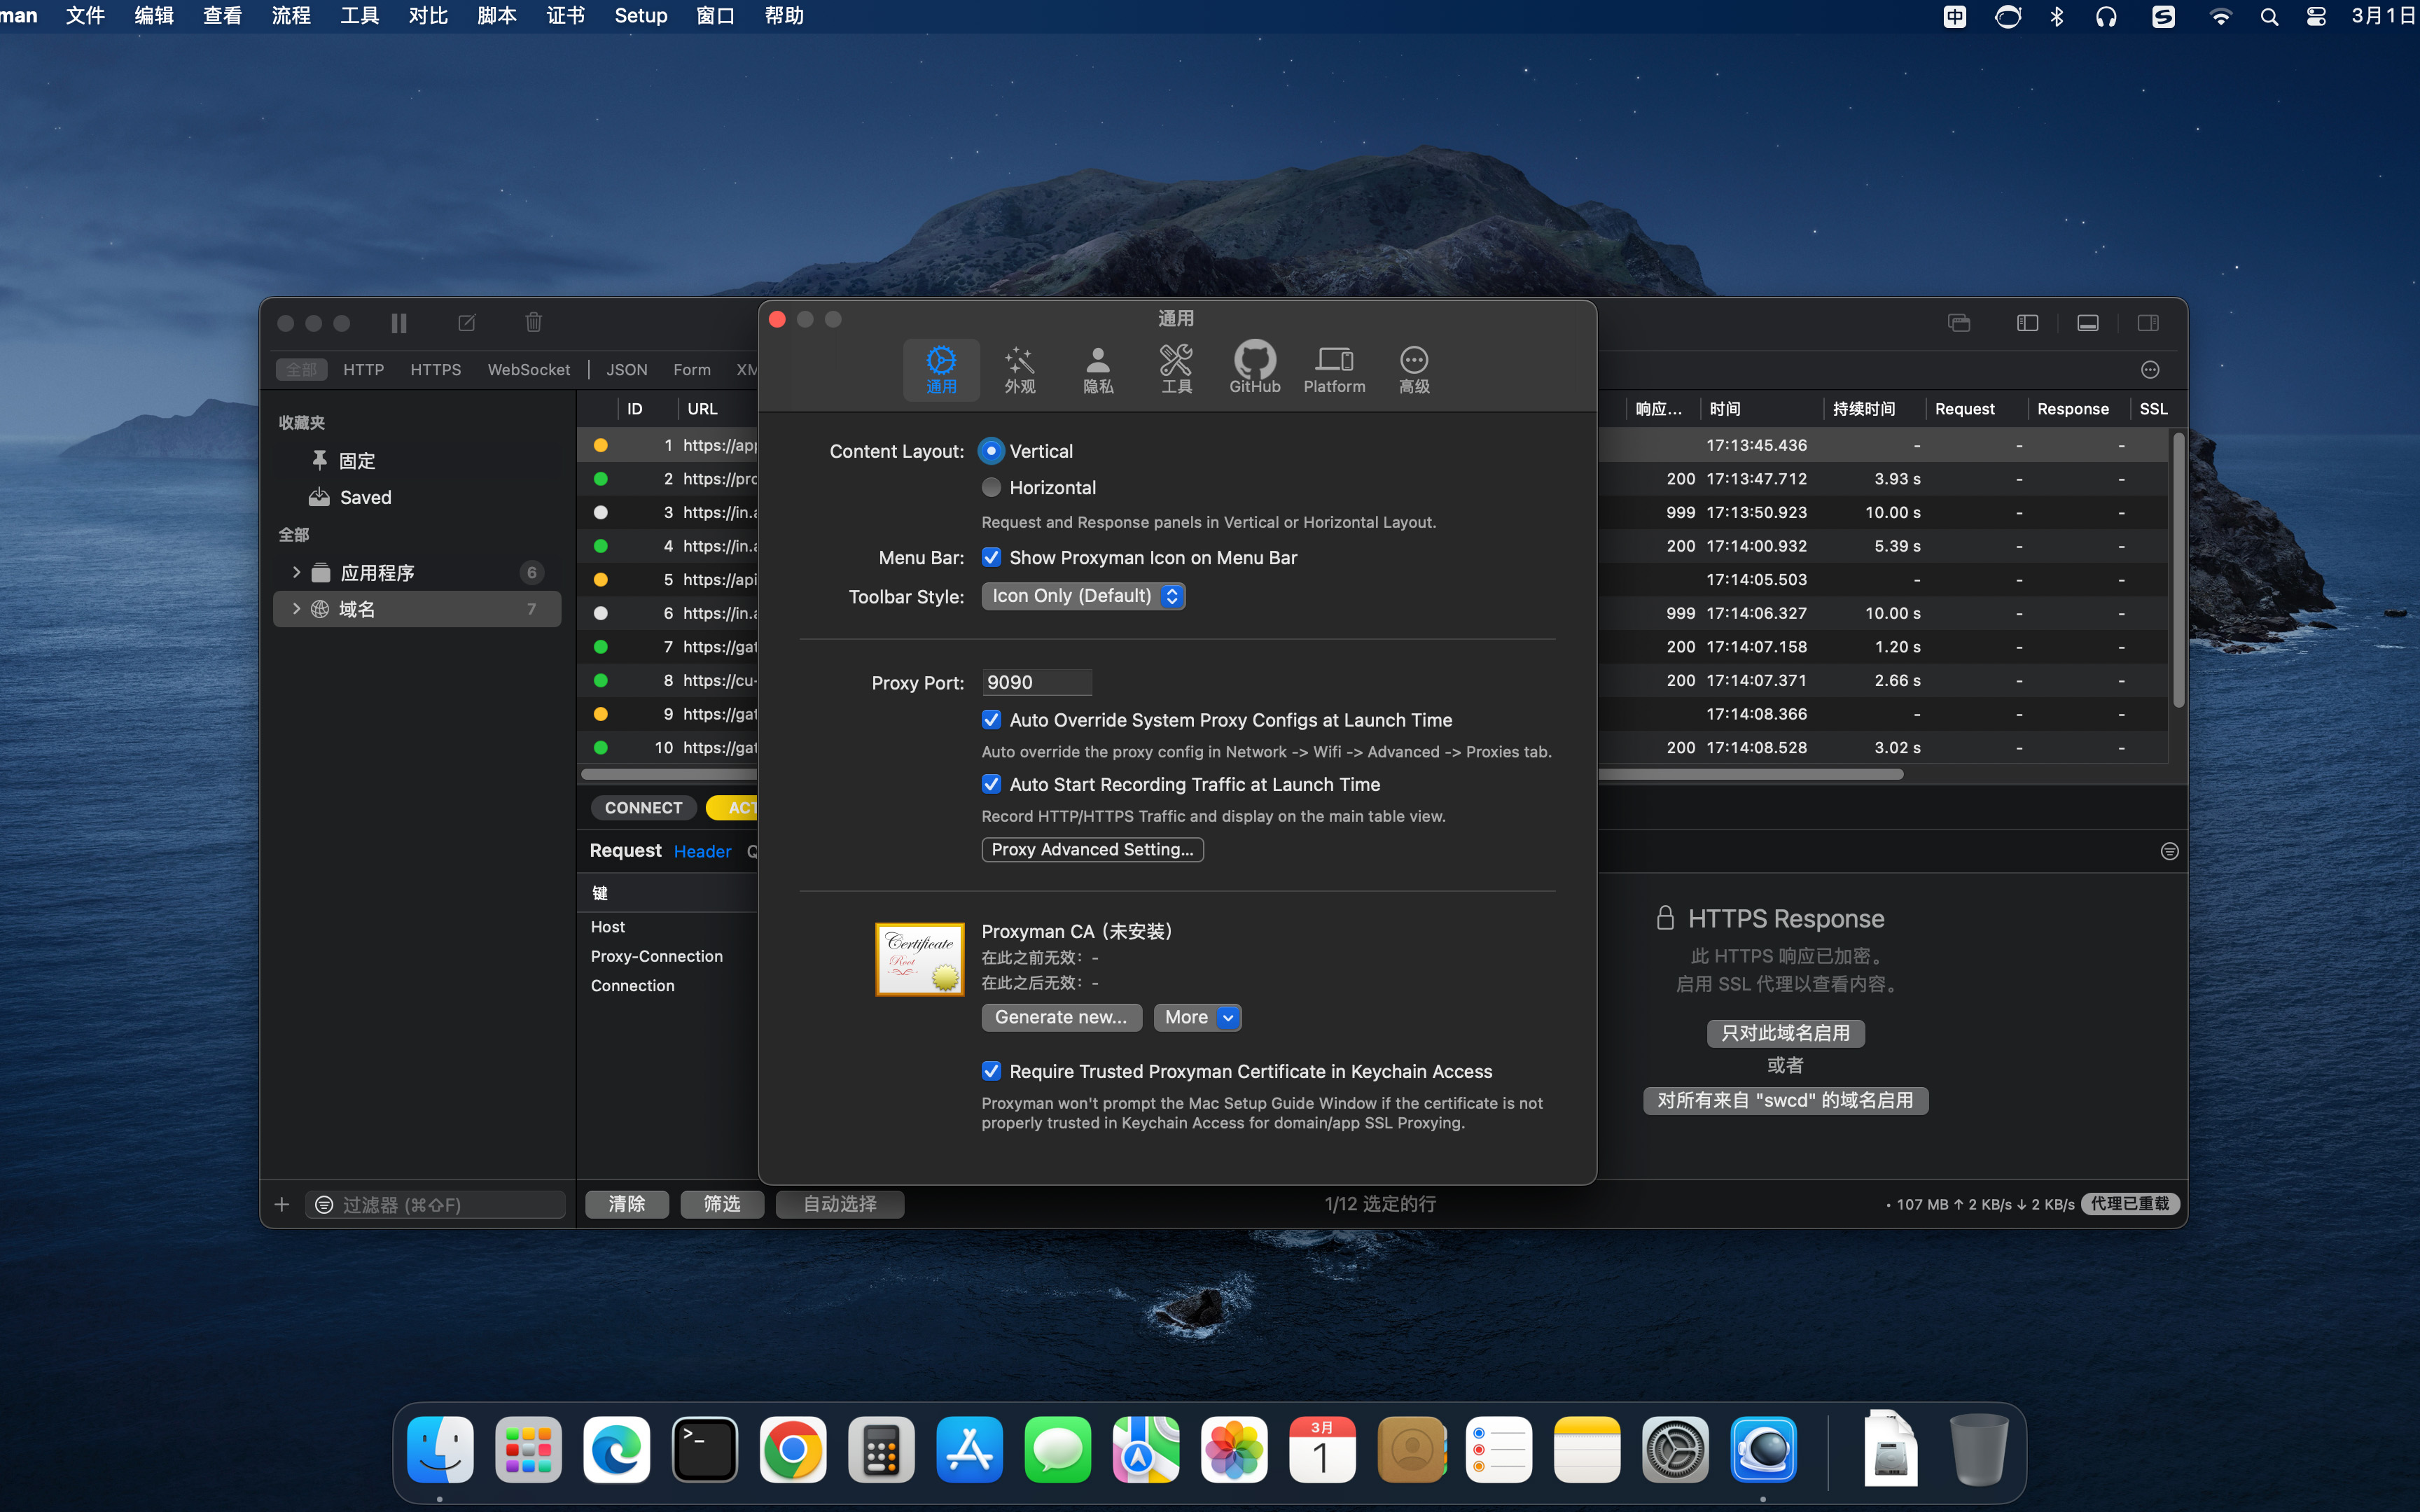This screenshot has width=2420, height=1512.
Task: Open System Preferences from the Dock
Action: (1675, 1450)
